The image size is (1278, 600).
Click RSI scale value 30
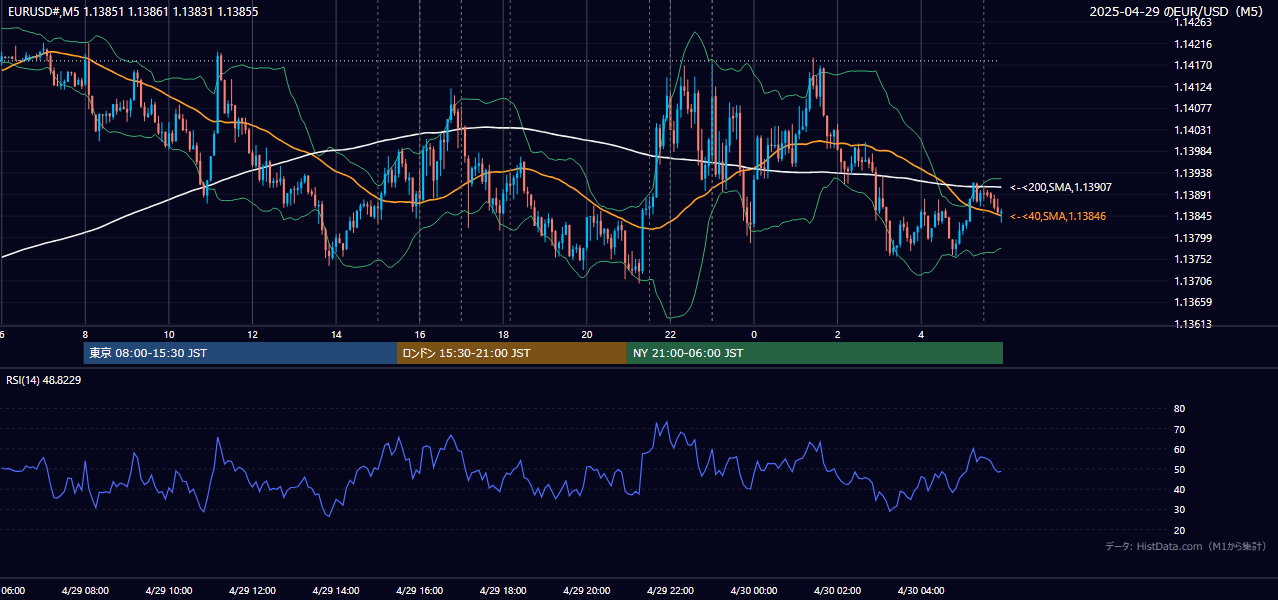coord(1179,510)
